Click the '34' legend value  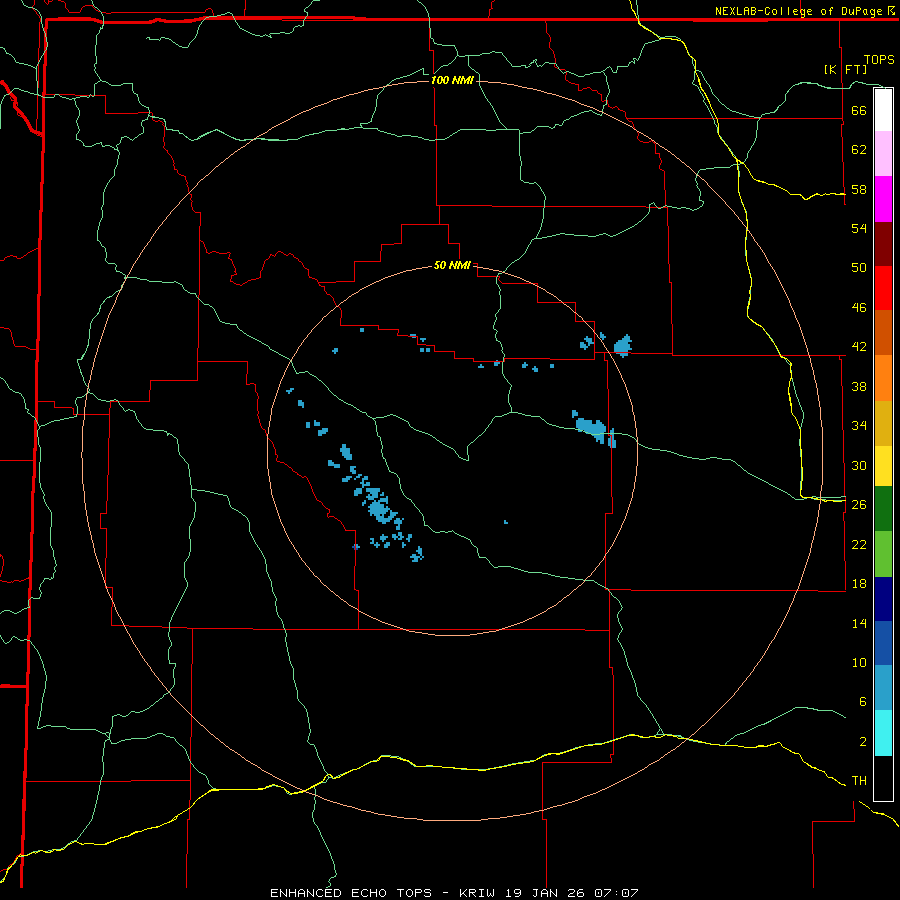coord(859,425)
